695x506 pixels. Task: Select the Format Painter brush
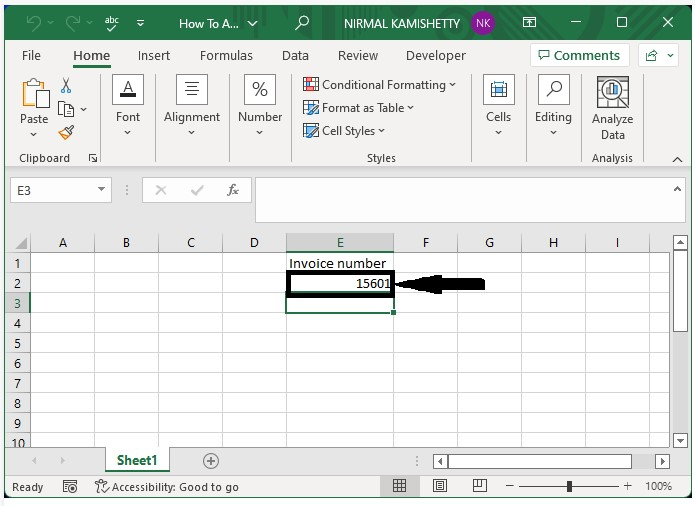coord(66,132)
